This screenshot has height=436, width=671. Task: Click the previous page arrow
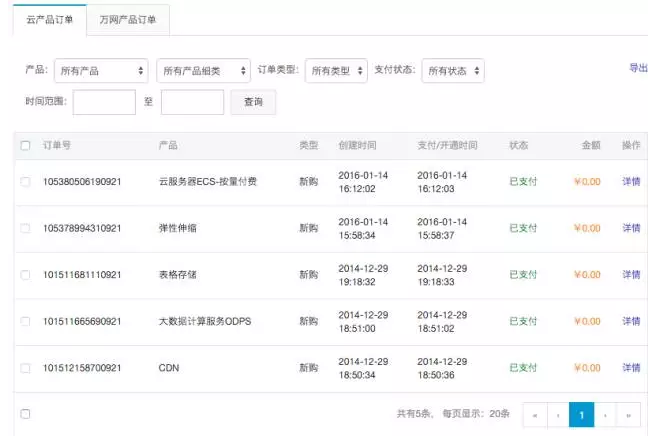point(558,414)
